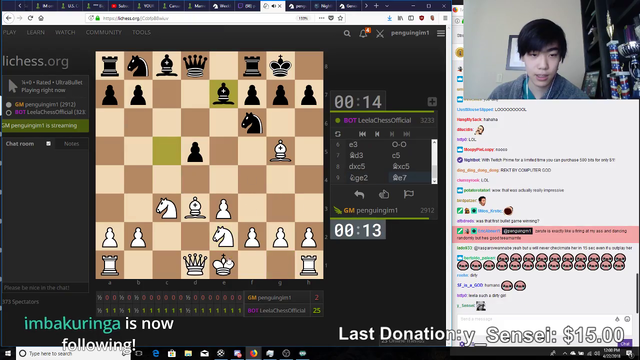This screenshot has height=360, width=640.
Task: Open the TOOLS menu
Action: [x=141, y=32]
